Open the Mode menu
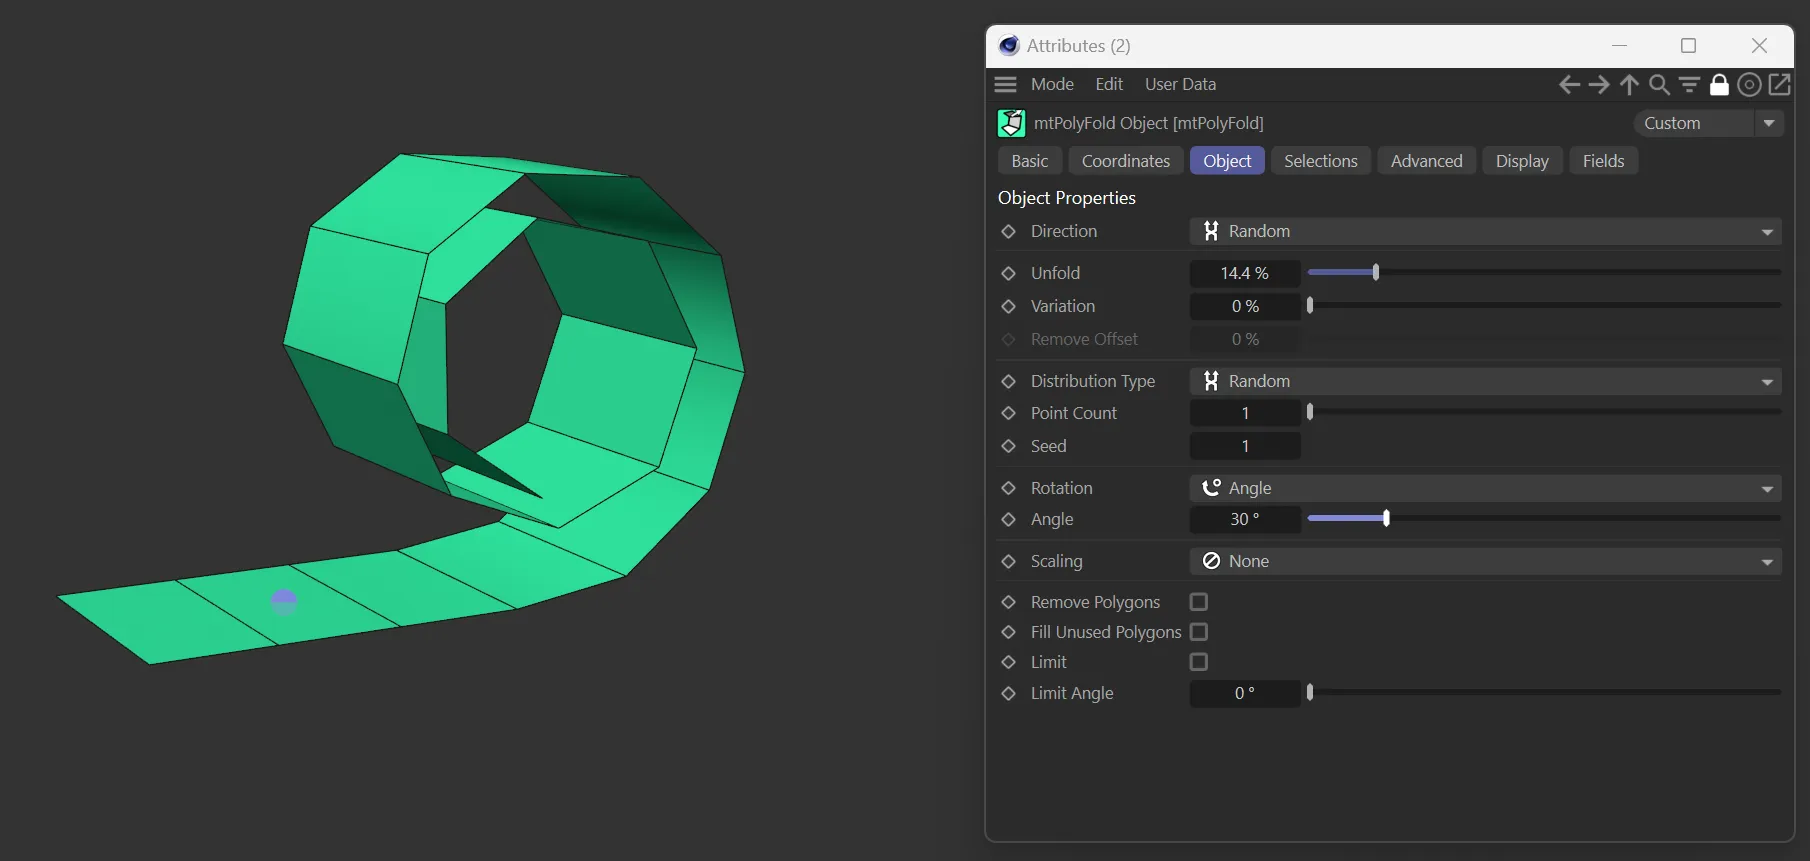Screen dimensions: 1810x861 click(x=1052, y=85)
